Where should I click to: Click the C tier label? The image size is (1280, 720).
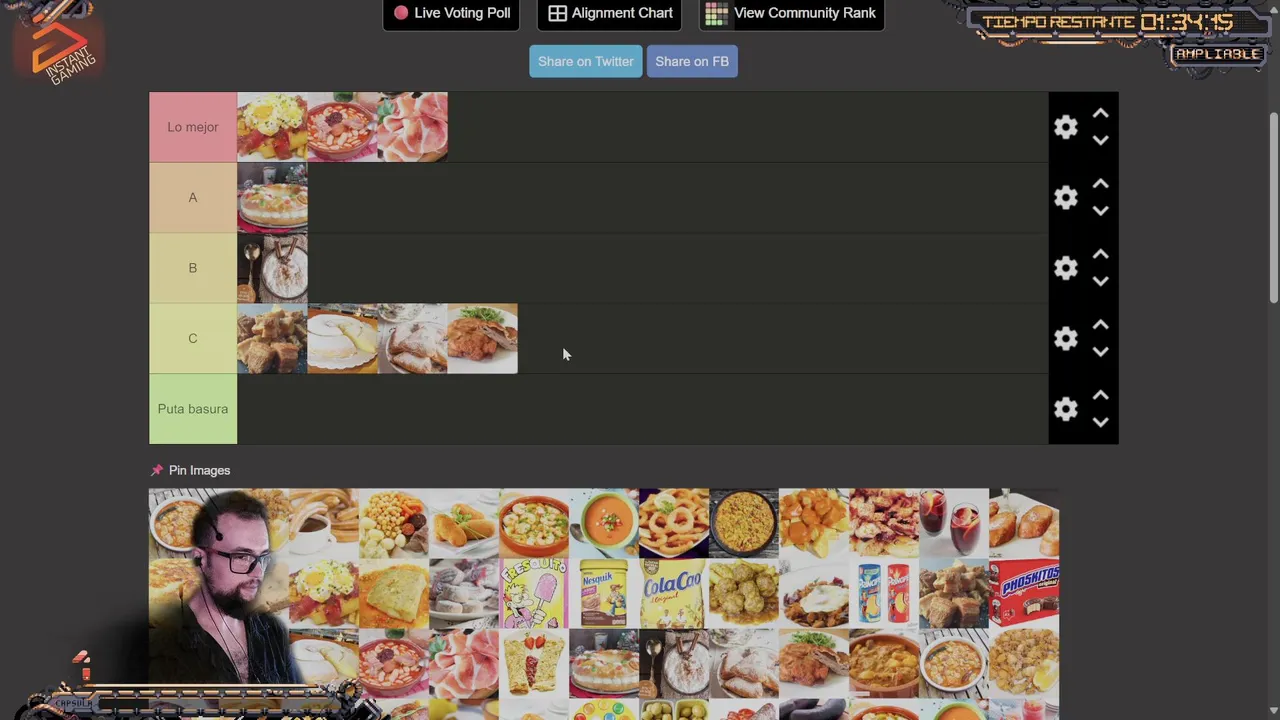point(193,338)
